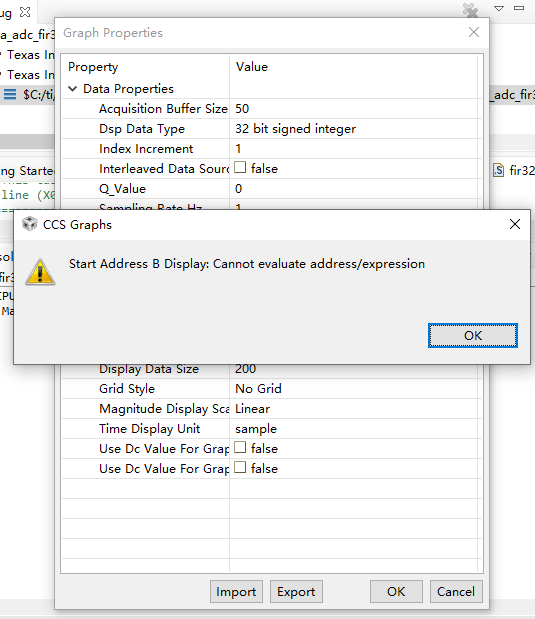The width and height of the screenshot is (535, 619).
Task: Click the CCS Graphs cube title icon
Action: (x=30, y=224)
